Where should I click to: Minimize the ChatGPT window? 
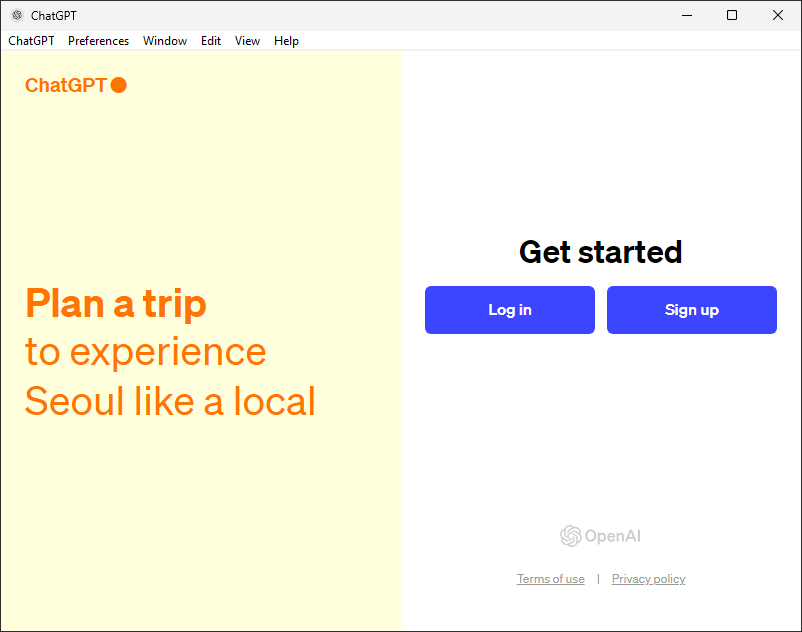(687, 15)
